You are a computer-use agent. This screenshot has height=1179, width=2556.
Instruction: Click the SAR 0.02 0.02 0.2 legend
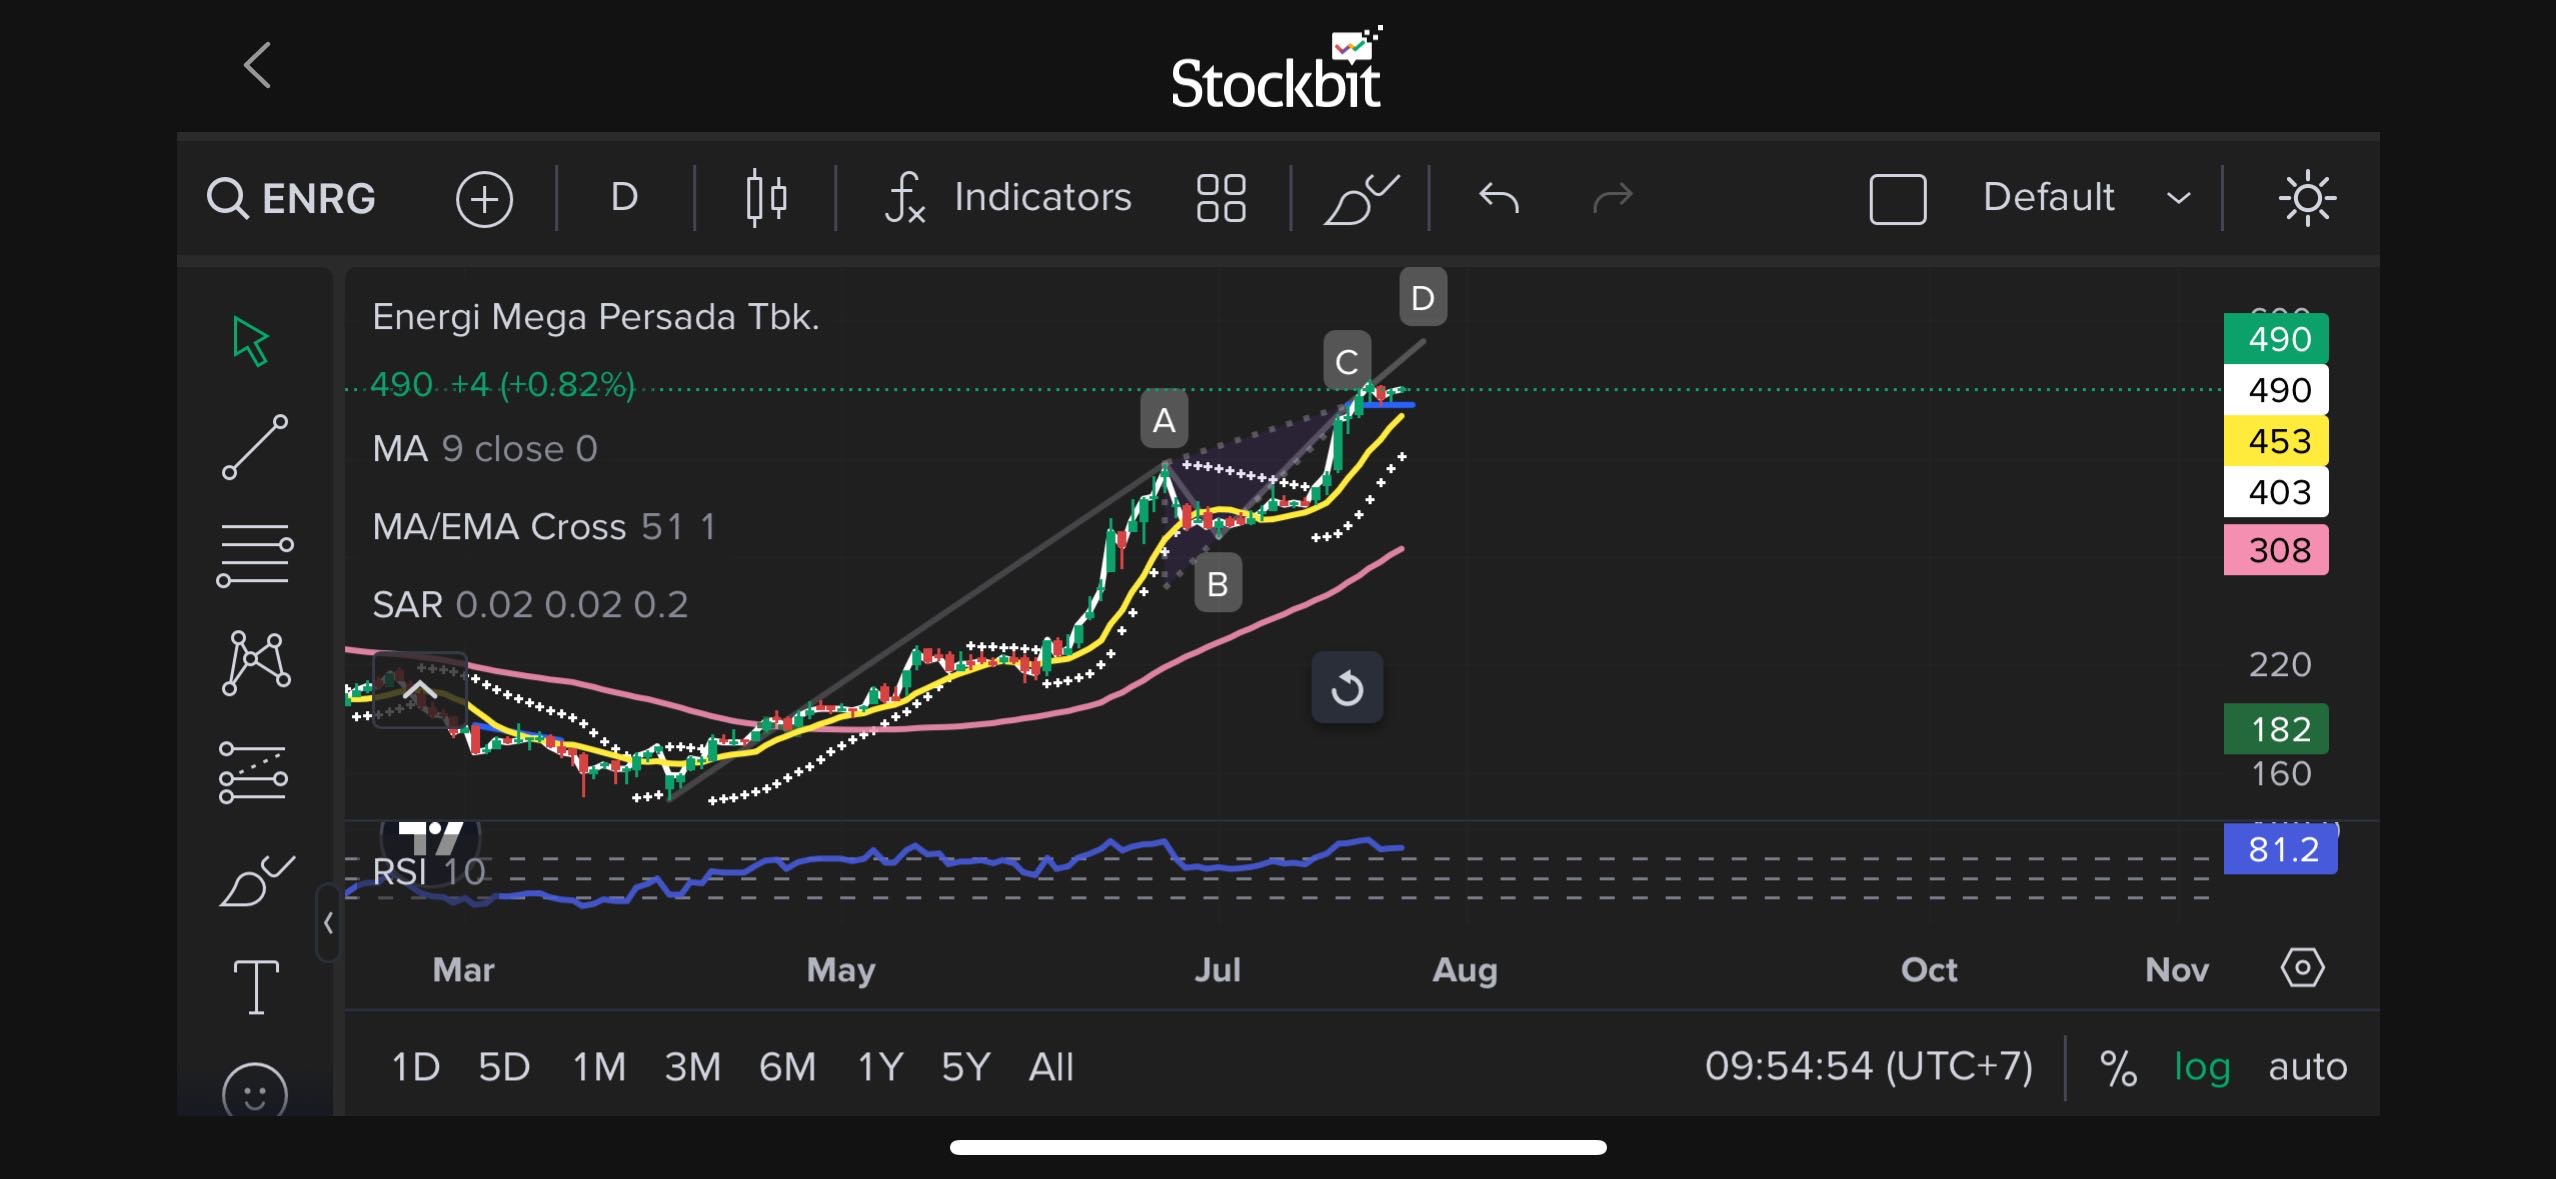click(x=530, y=605)
